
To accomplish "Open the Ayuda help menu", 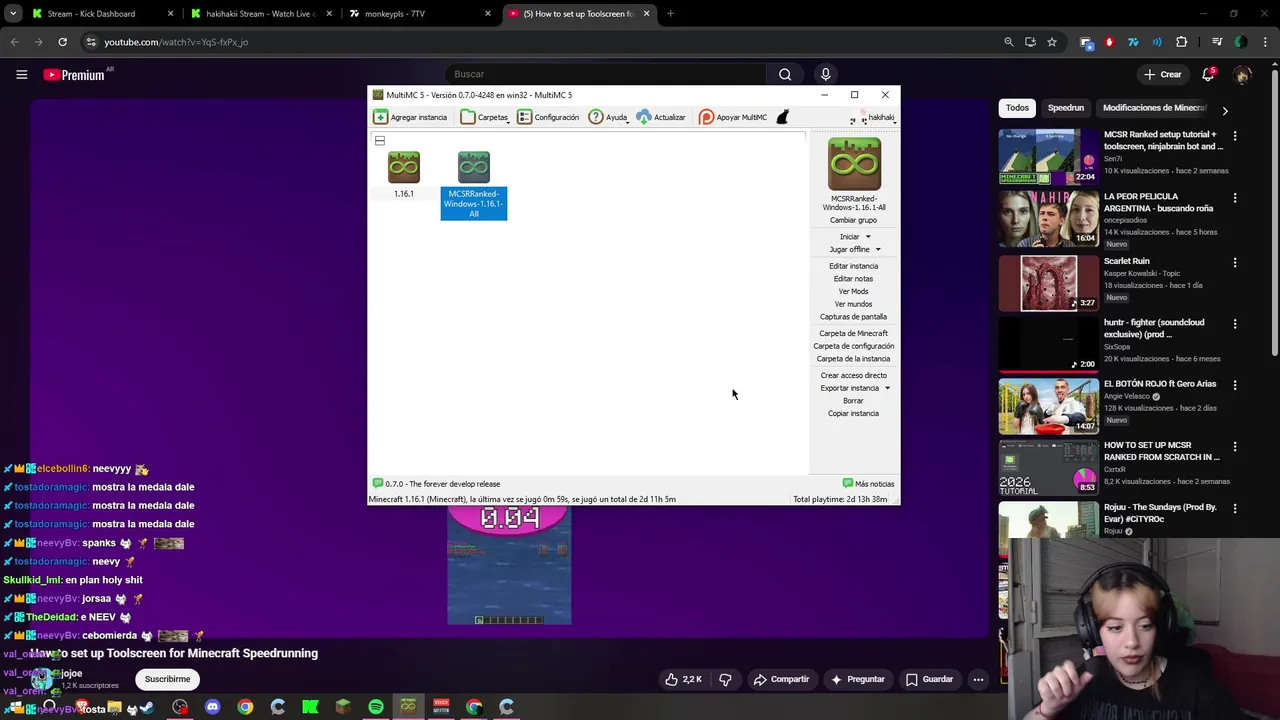I will coord(608,117).
